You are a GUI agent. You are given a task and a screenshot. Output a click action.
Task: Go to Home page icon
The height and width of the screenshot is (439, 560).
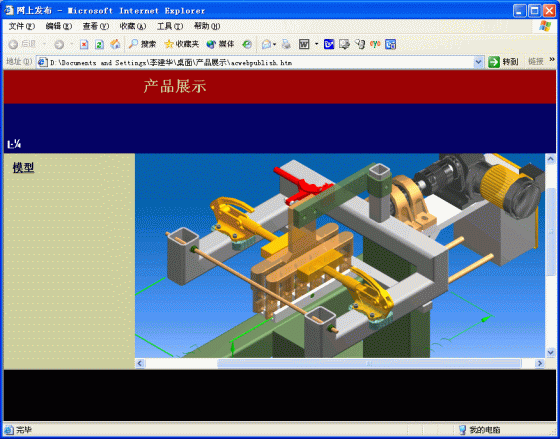pyautogui.click(x=115, y=44)
